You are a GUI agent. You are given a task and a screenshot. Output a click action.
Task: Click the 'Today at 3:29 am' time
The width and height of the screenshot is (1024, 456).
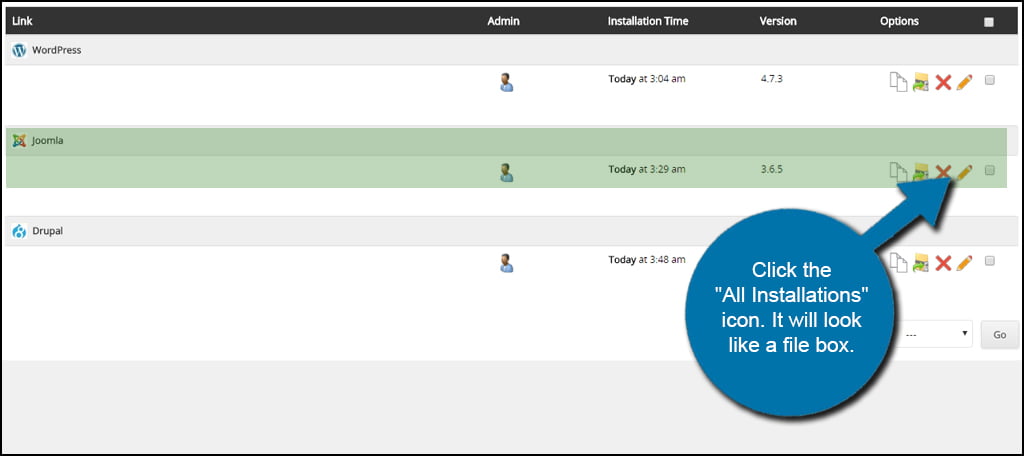pos(647,169)
